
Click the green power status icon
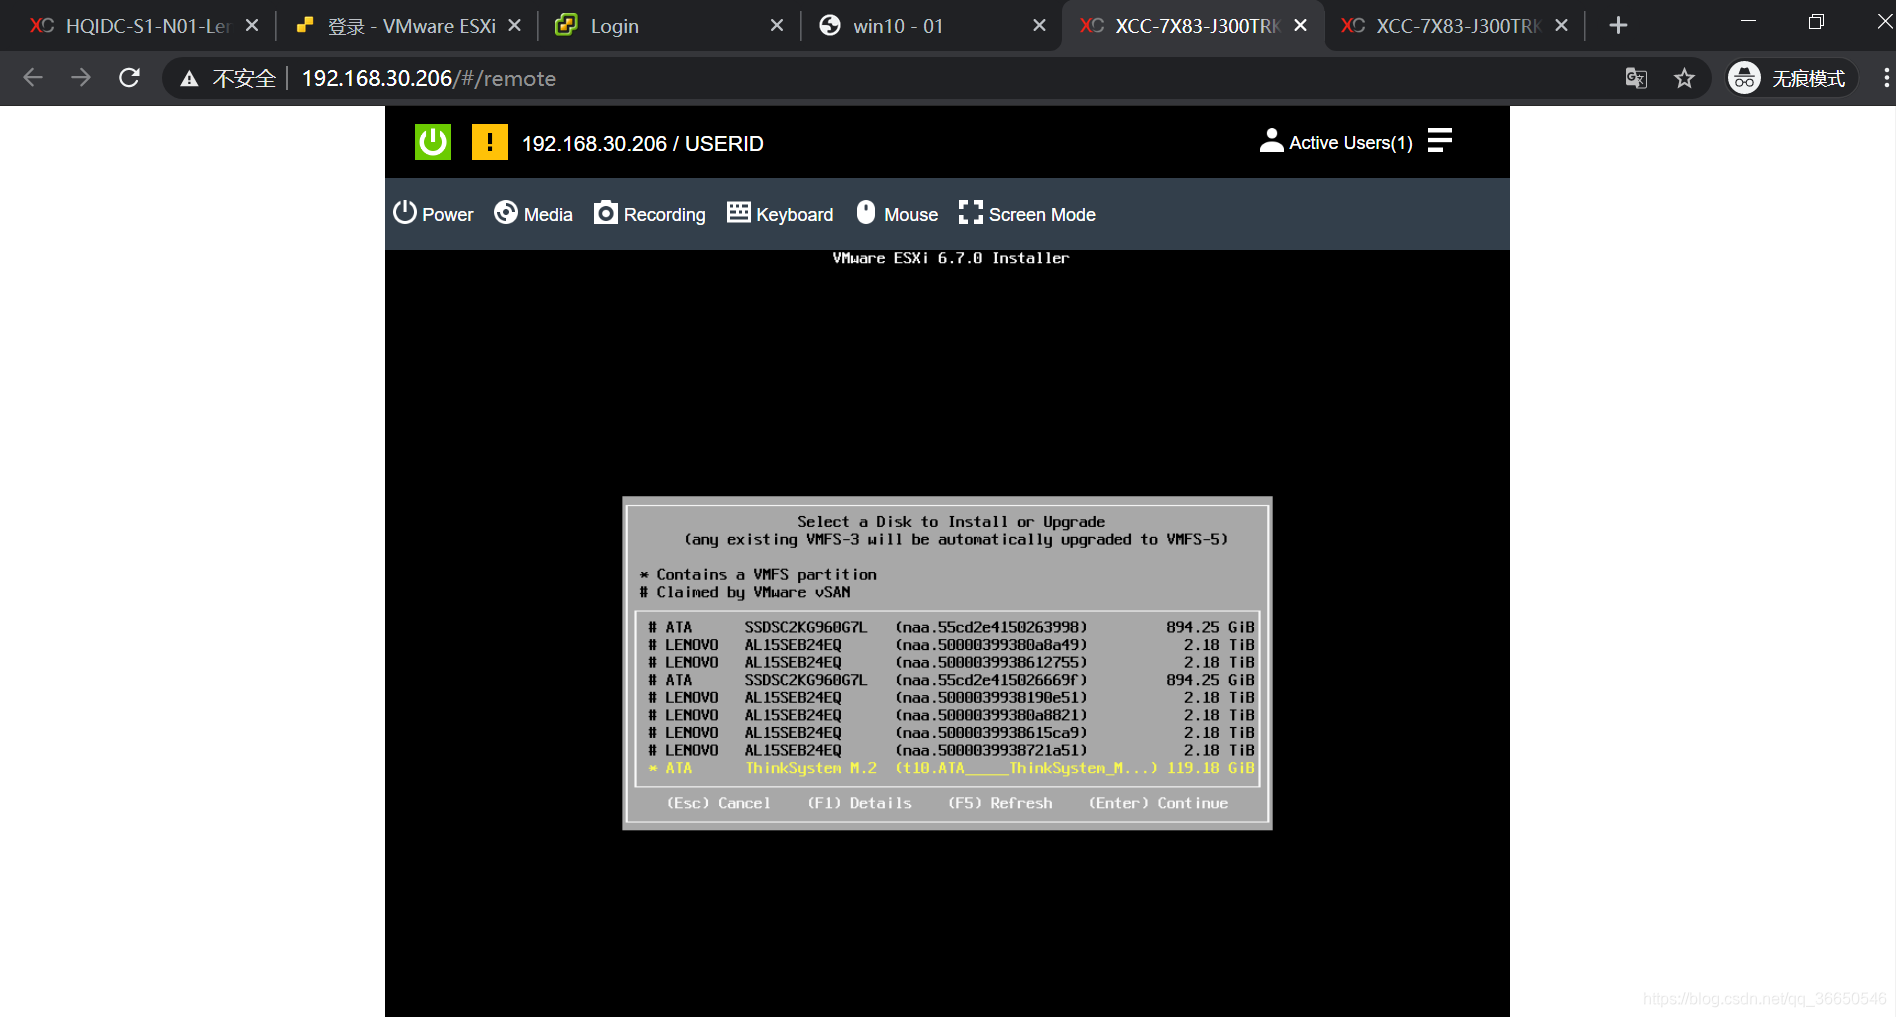point(433,142)
